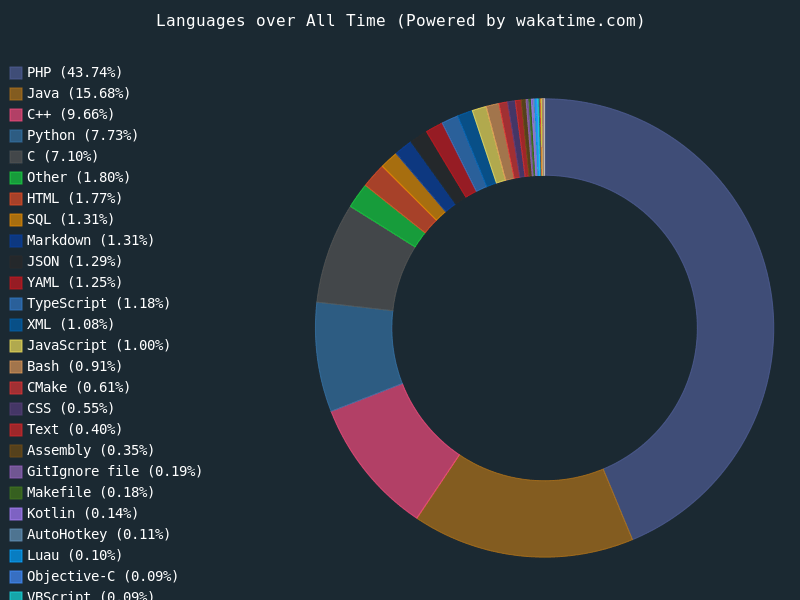Click the JavaScript yellow legend swatch
This screenshot has width=800, height=600.
pyautogui.click(x=16, y=346)
